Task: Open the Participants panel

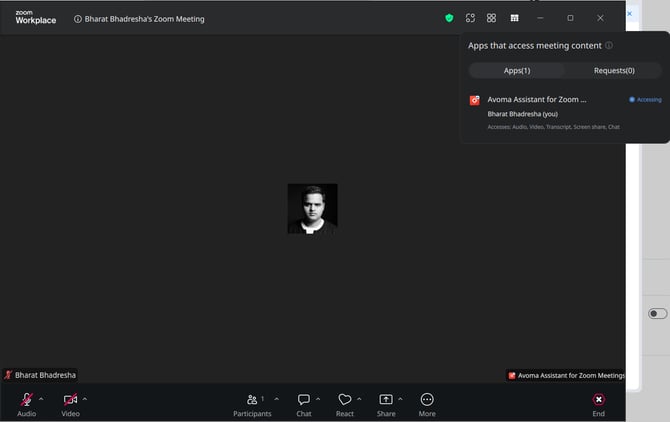Action: coord(252,404)
